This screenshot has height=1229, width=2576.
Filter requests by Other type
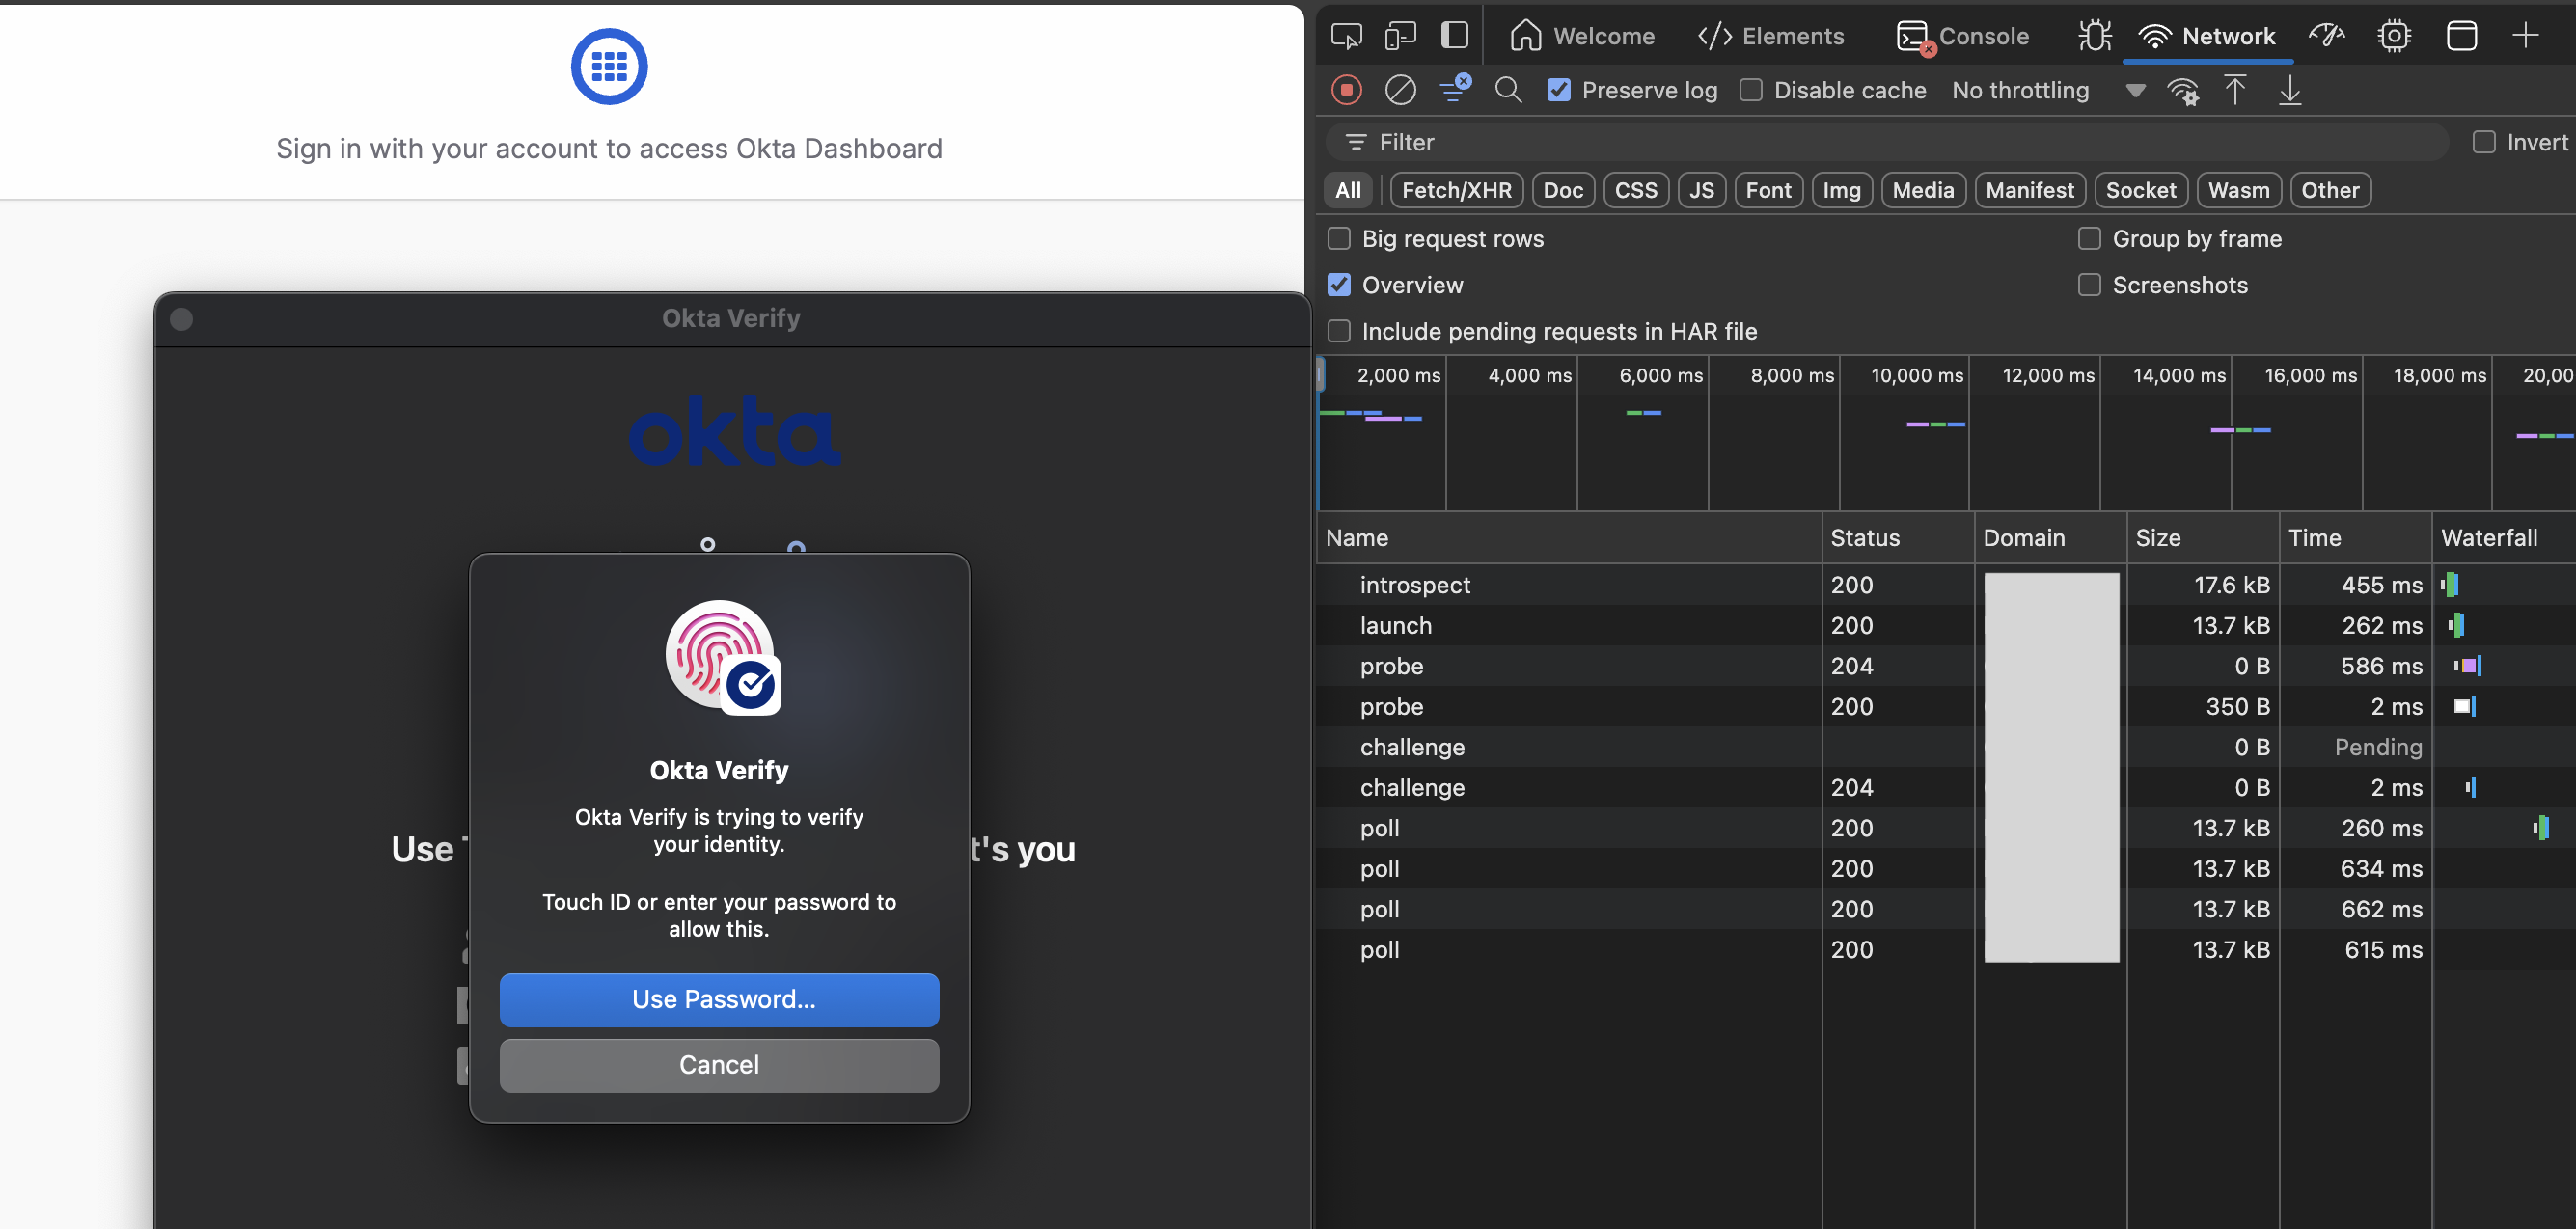click(2330, 190)
